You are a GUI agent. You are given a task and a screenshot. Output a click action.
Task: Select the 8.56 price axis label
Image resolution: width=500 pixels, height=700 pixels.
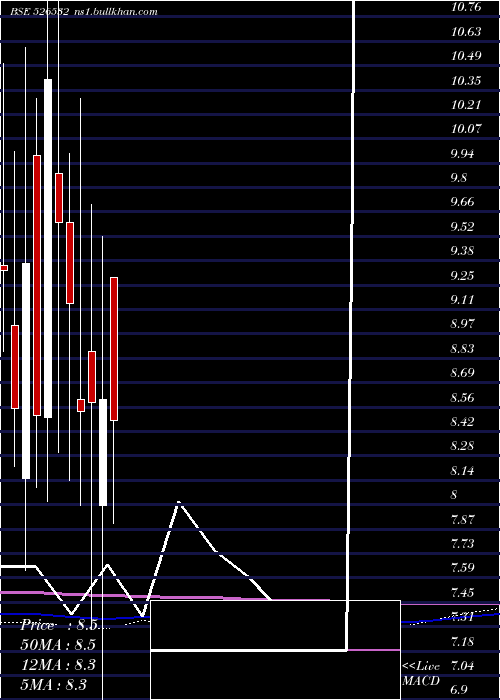click(462, 397)
